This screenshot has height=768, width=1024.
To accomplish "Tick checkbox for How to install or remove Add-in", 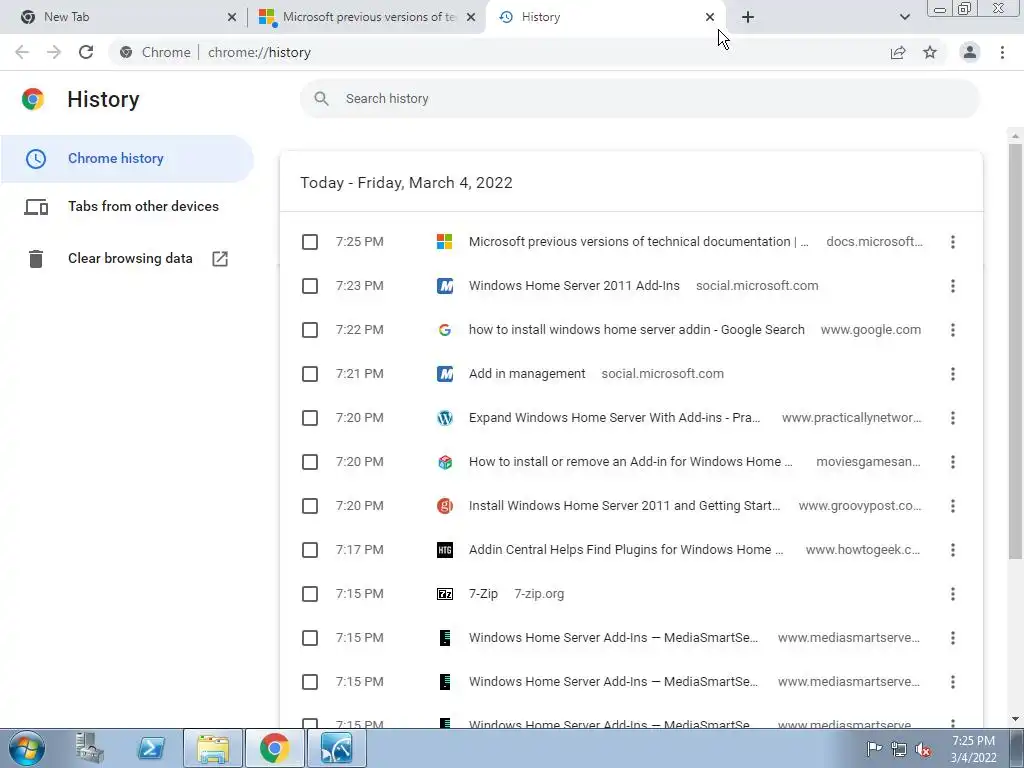I will pyautogui.click(x=310, y=462).
